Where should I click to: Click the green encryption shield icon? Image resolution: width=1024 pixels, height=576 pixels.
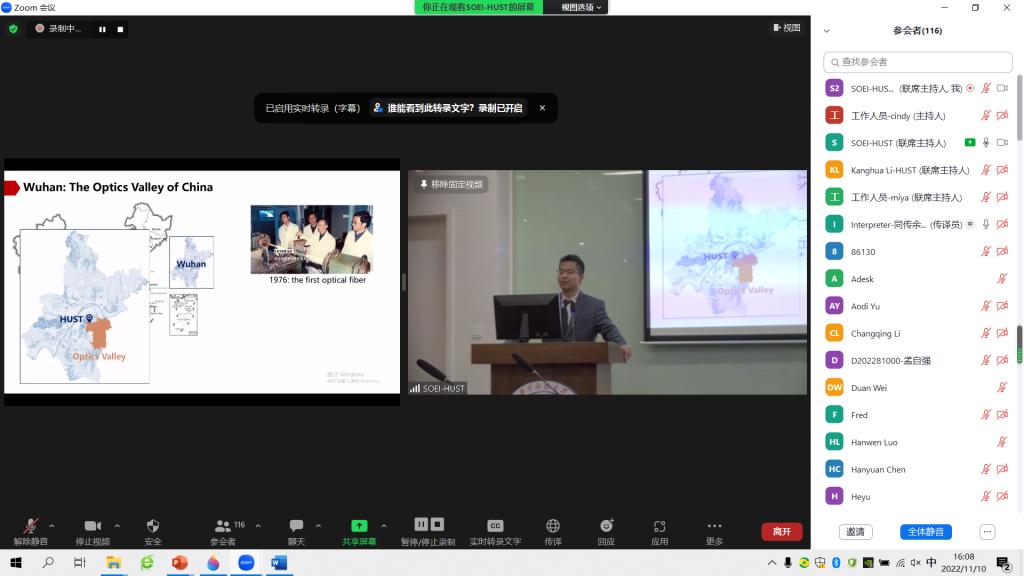(x=13, y=29)
